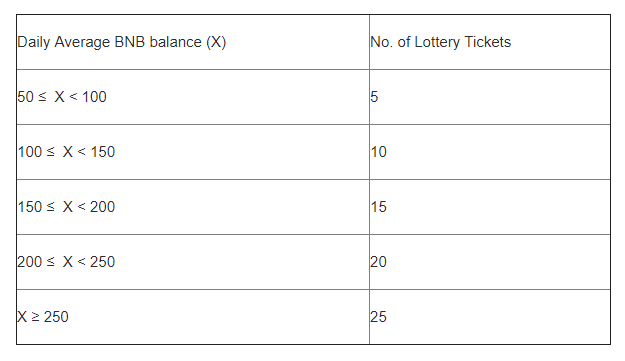Click the ticket count 10
The height and width of the screenshot is (361, 625).
coord(379,152)
